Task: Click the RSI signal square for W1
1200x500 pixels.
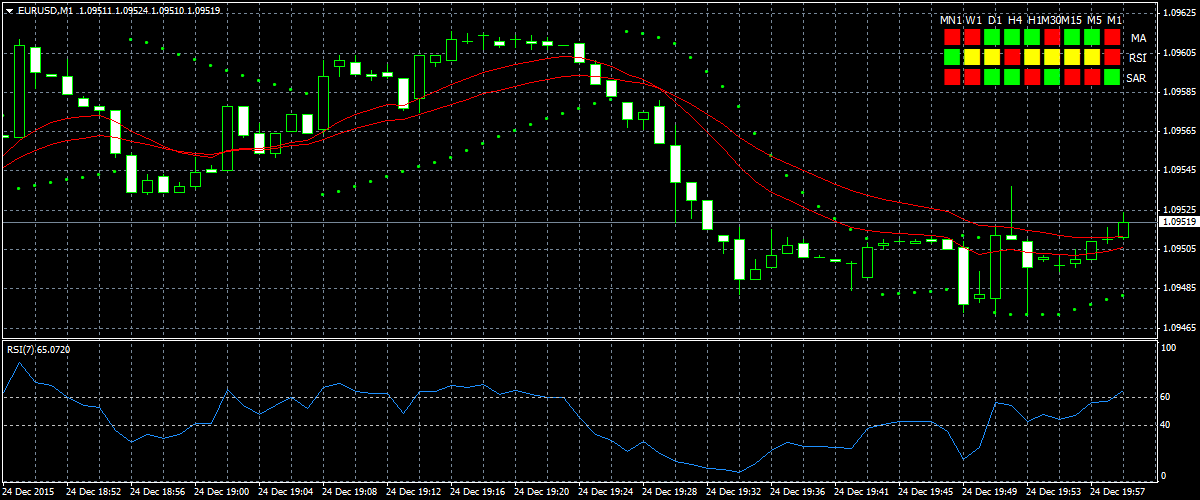Action: click(x=972, y=57)
